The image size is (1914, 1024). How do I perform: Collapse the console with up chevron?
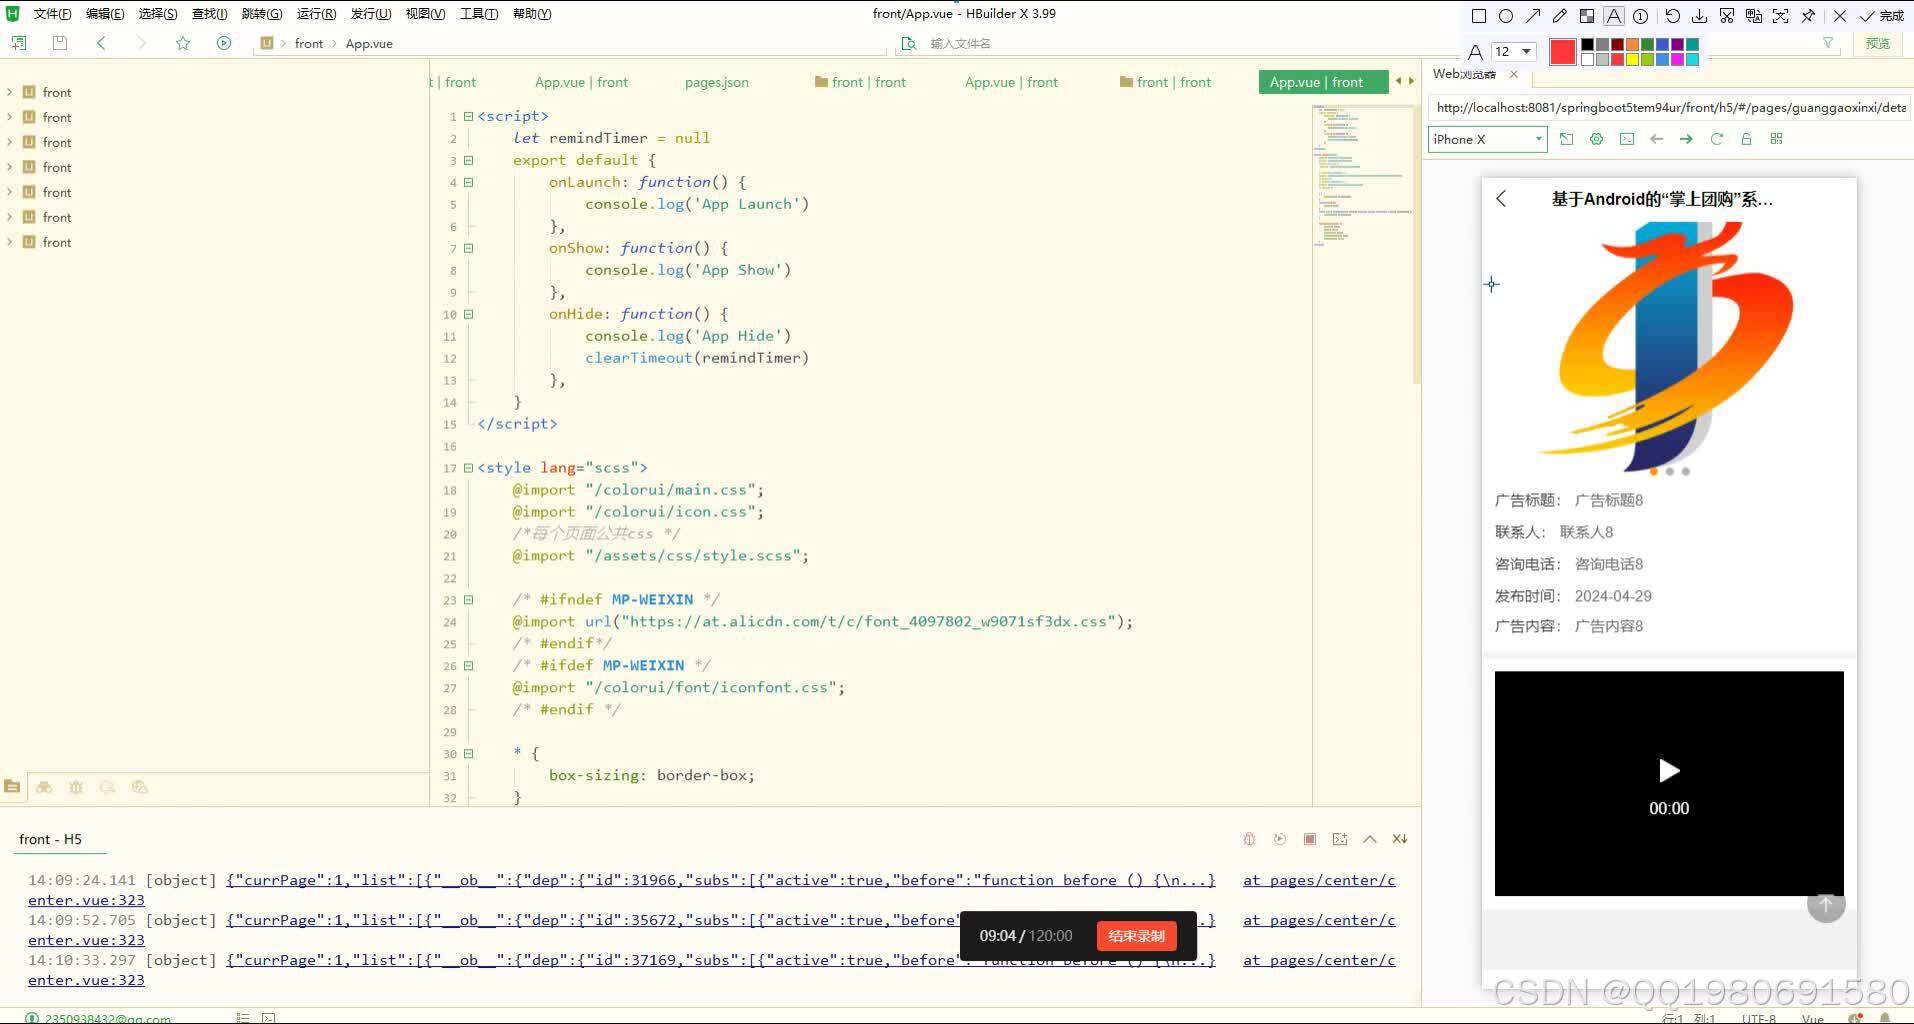(1370, 839)
